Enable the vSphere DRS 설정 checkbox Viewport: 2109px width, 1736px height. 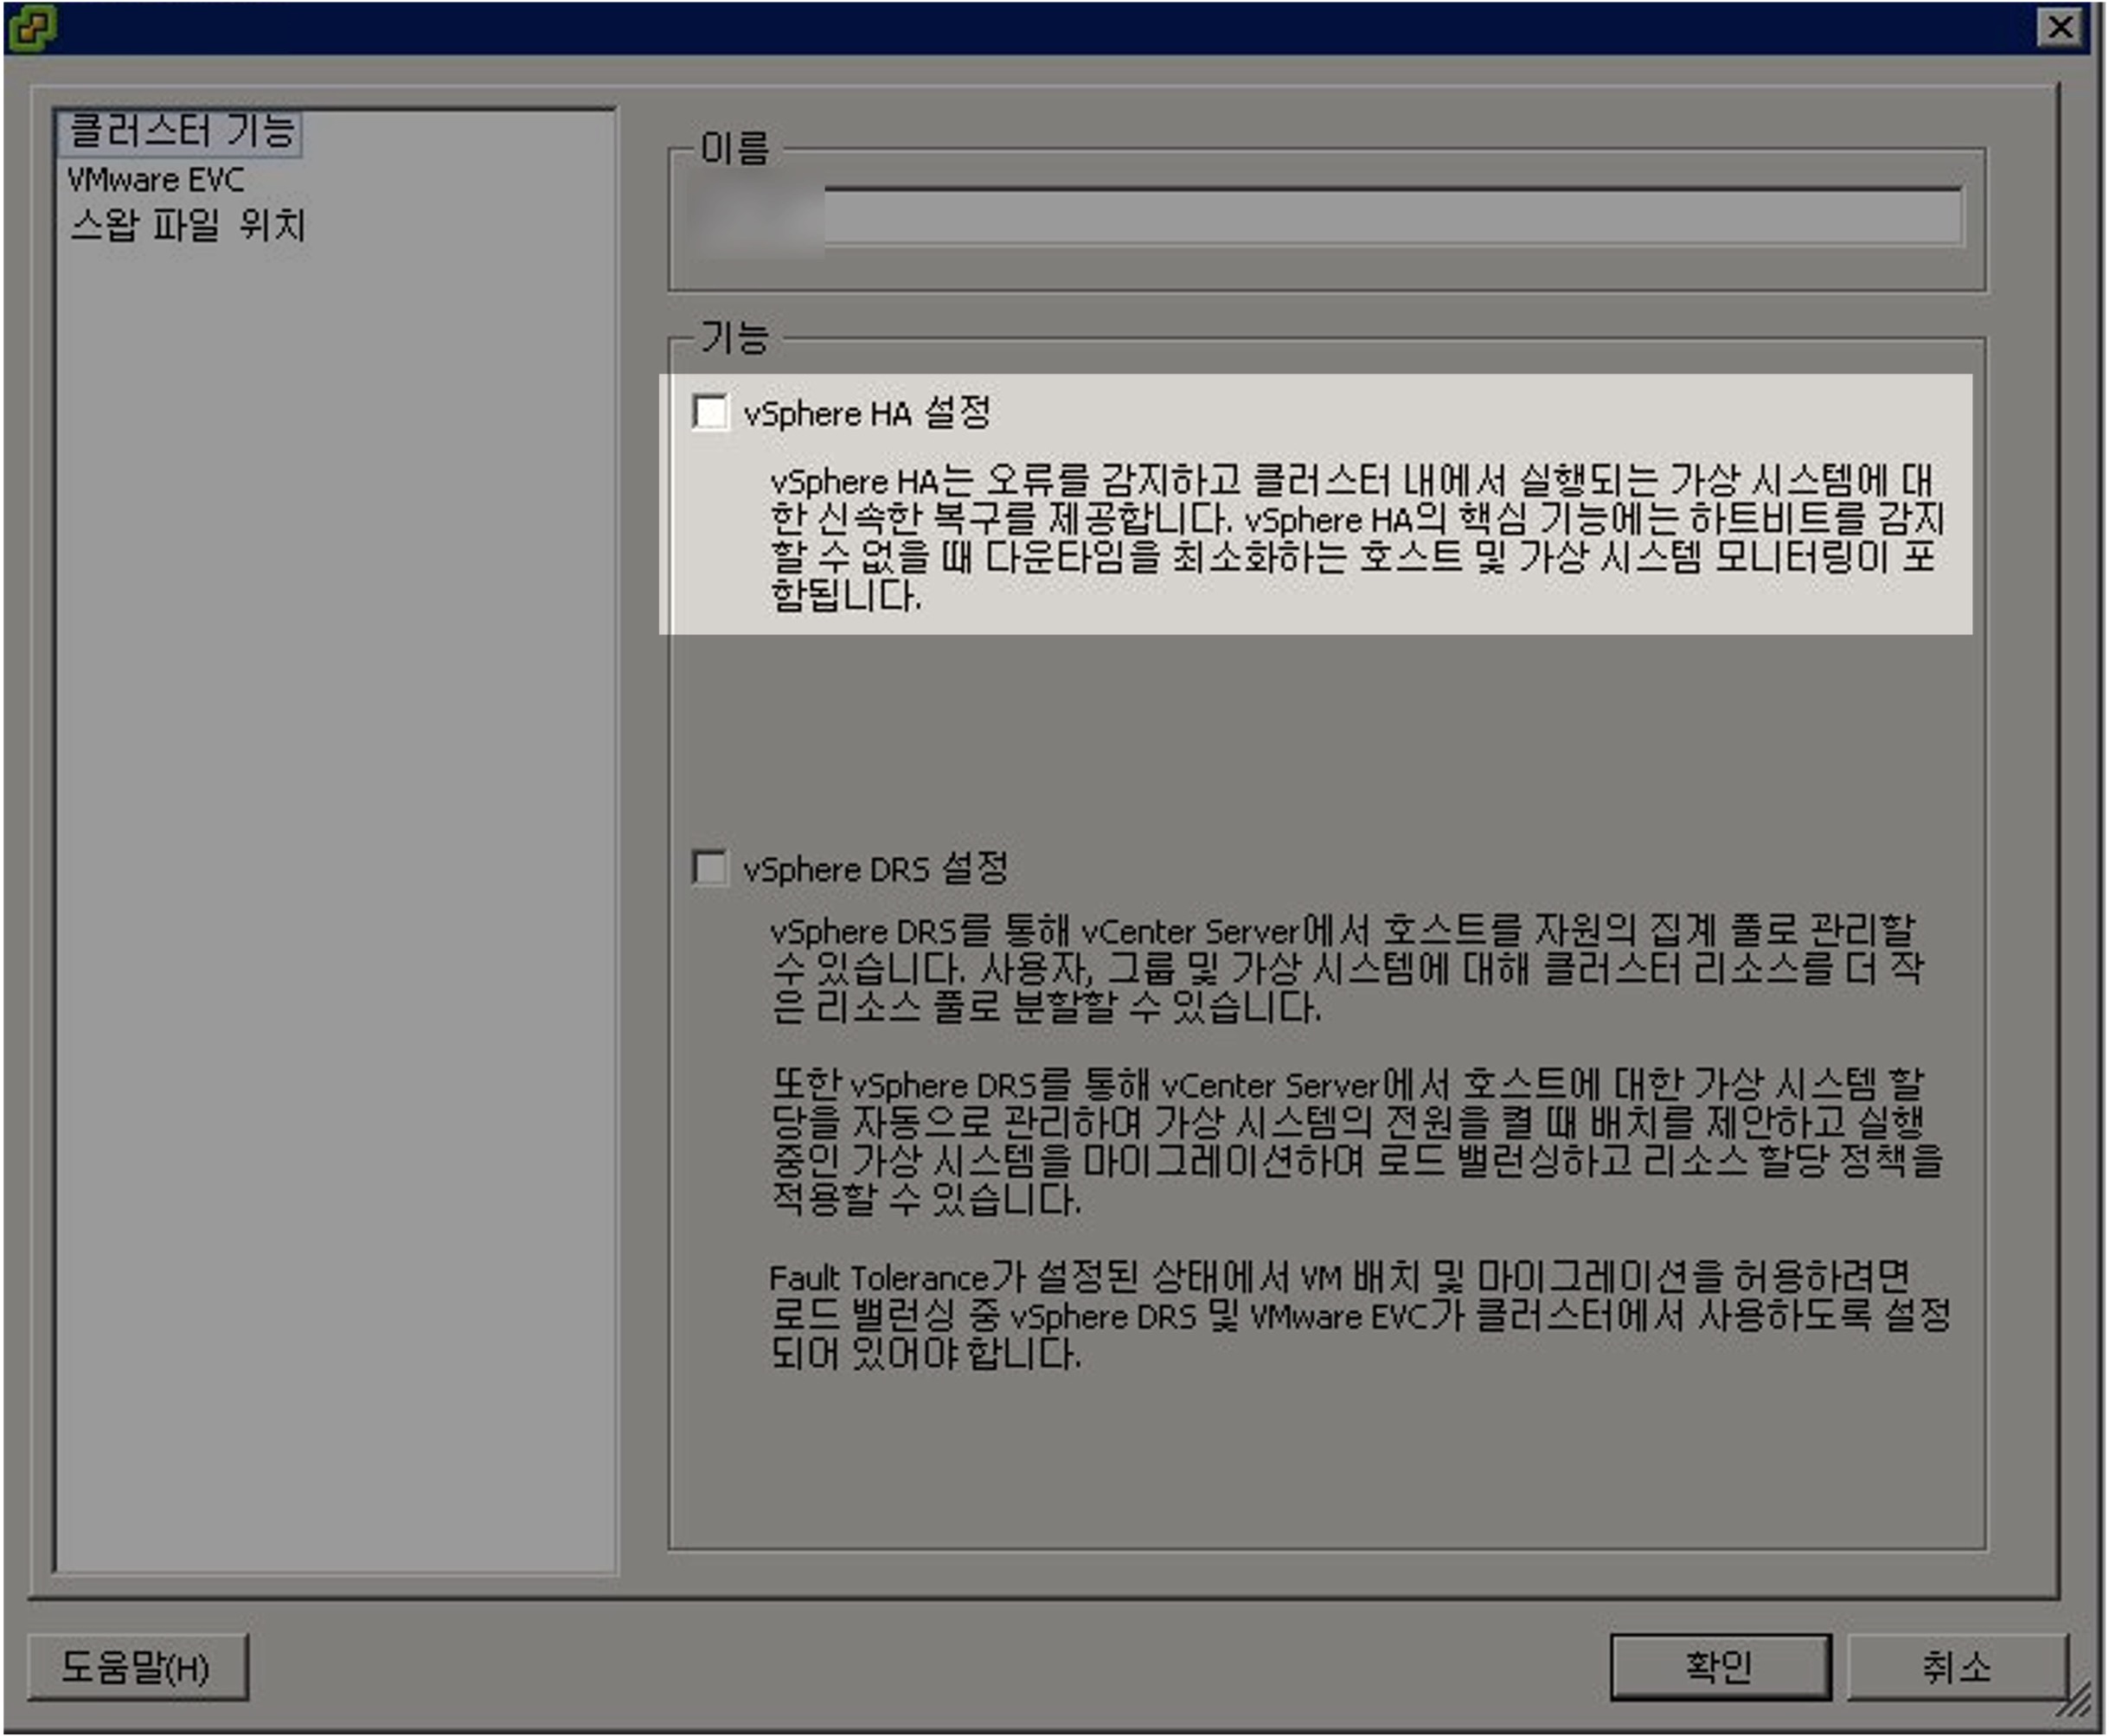click(x=710, y=867)
